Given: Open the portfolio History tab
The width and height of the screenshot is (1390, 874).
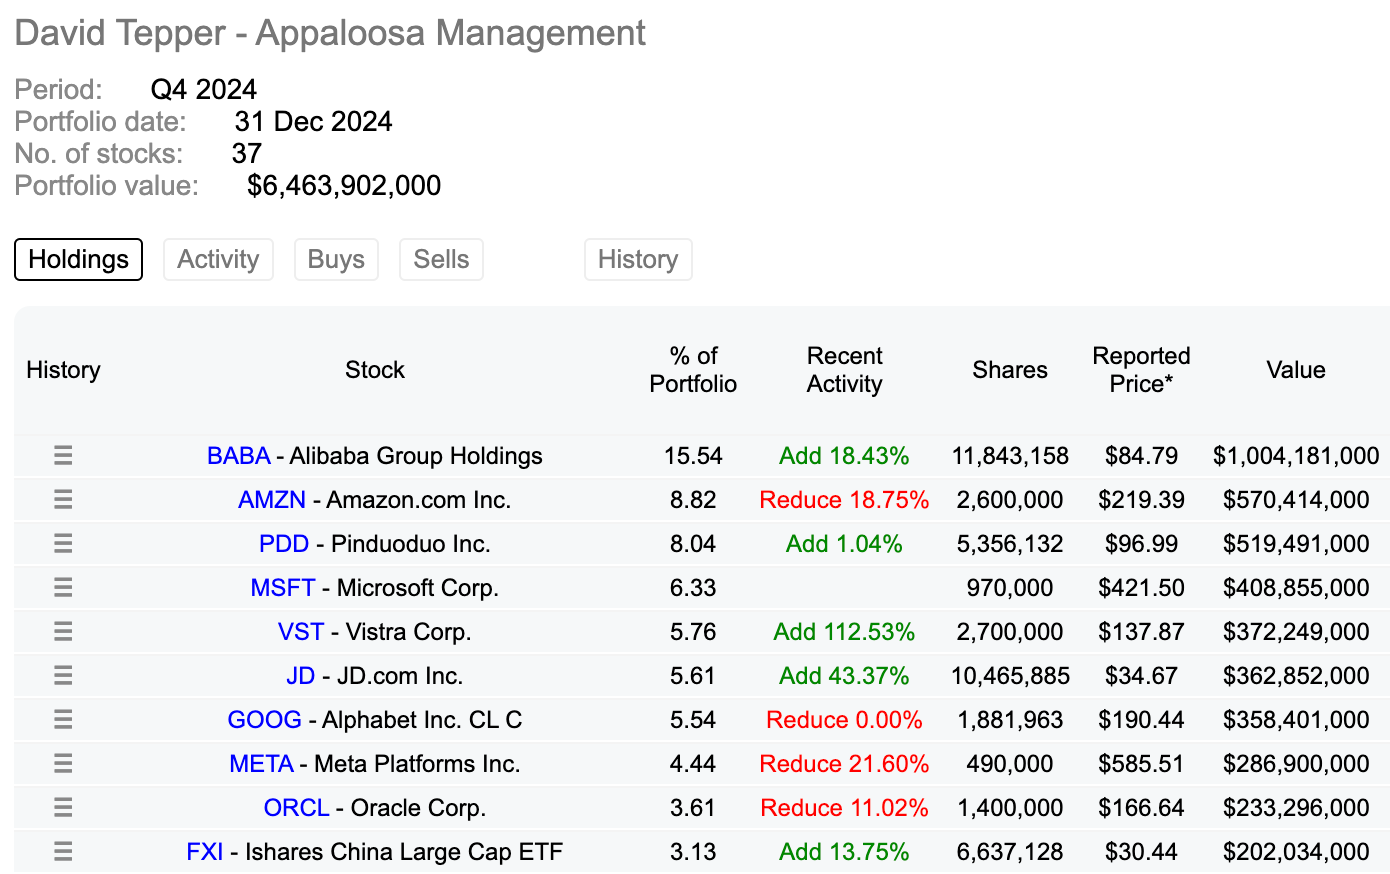Looking at the screenshot, I should (638, 259).
